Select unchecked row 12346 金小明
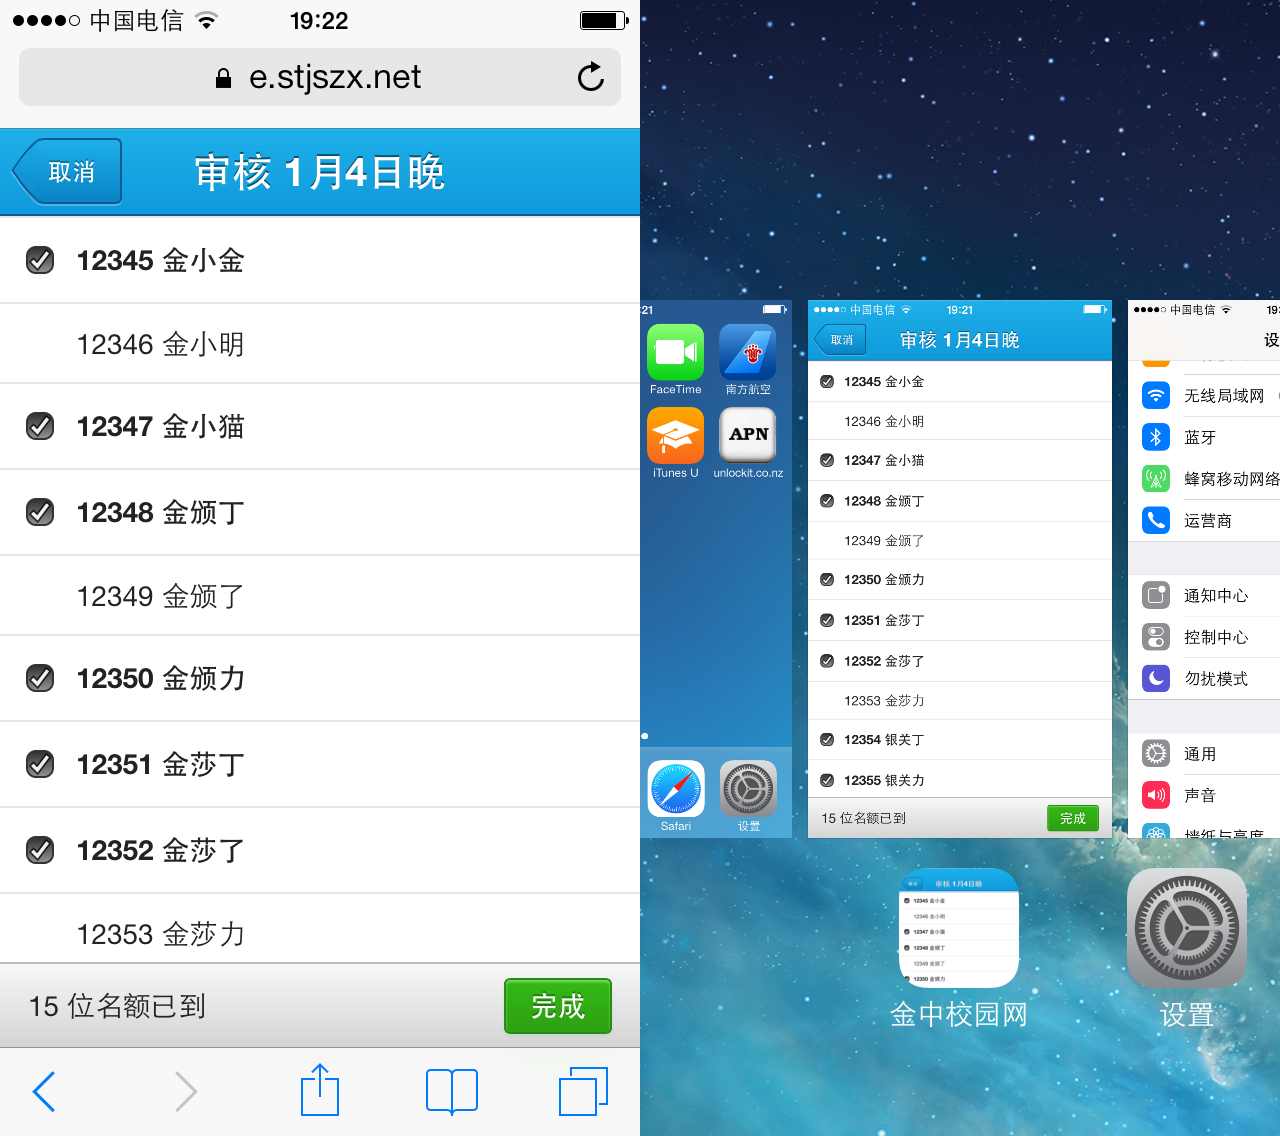 tap(160, 345)
